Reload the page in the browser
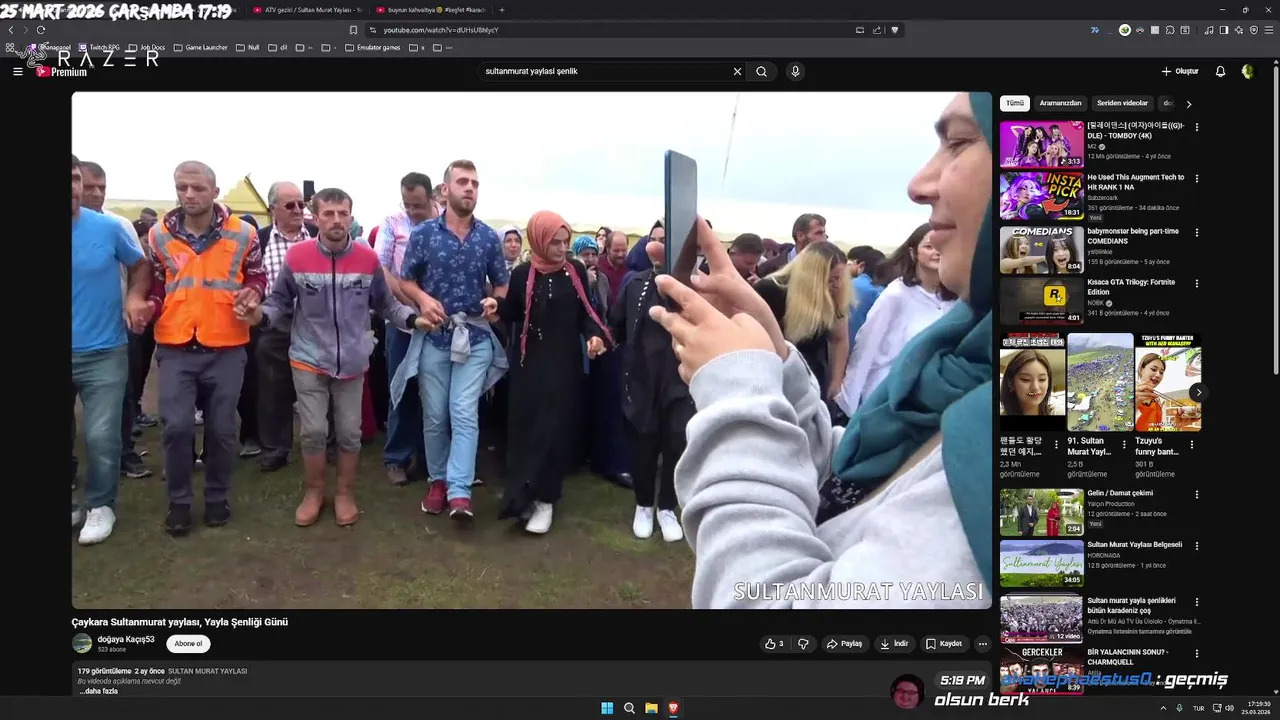This screenshot has width=1280, height=720. tap(41, 30)
